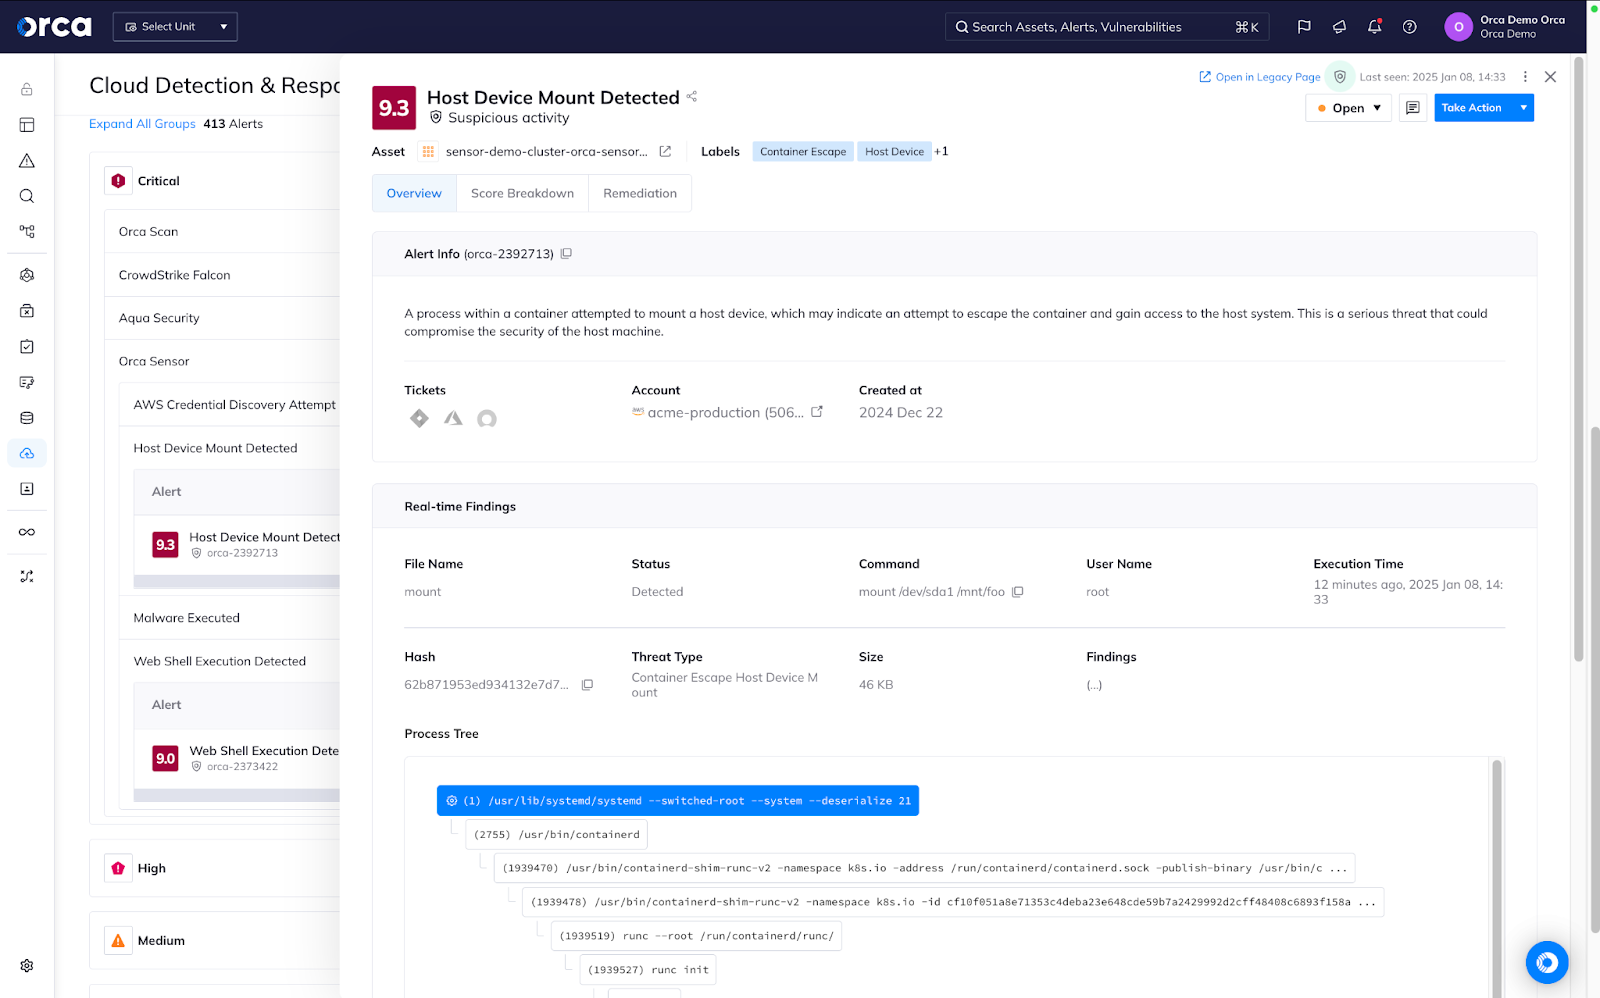
Task: Click the share icon next to alert title
Action: click(691, 97)
